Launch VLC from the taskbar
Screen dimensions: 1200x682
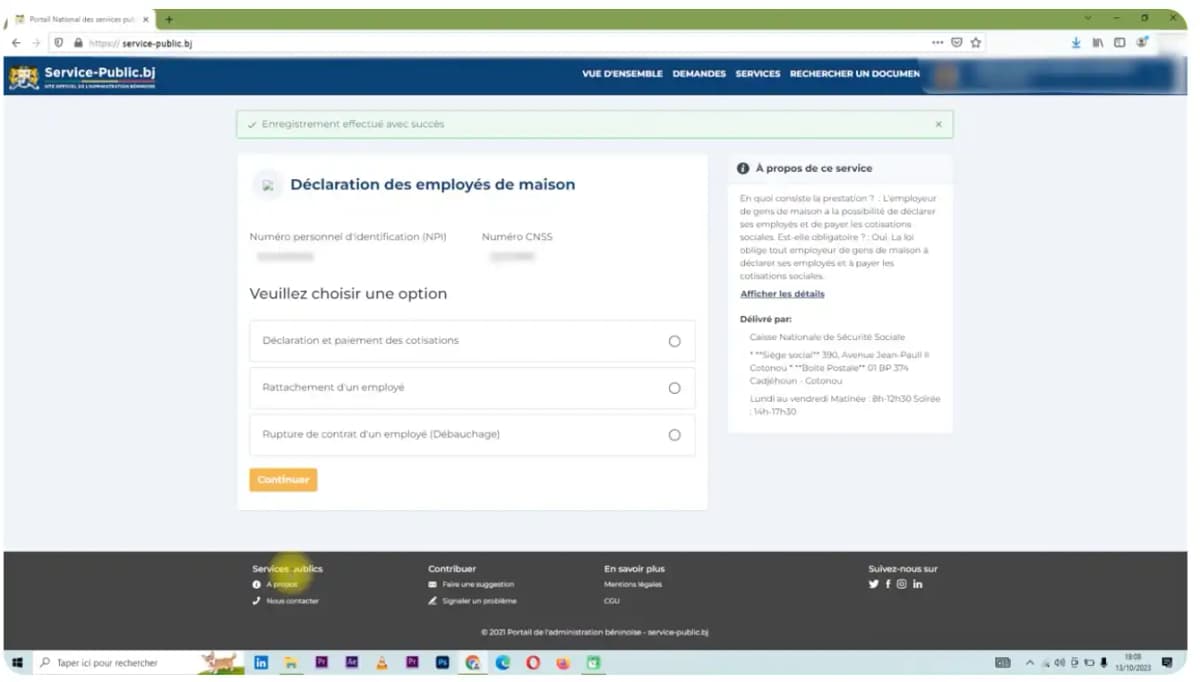383,662
